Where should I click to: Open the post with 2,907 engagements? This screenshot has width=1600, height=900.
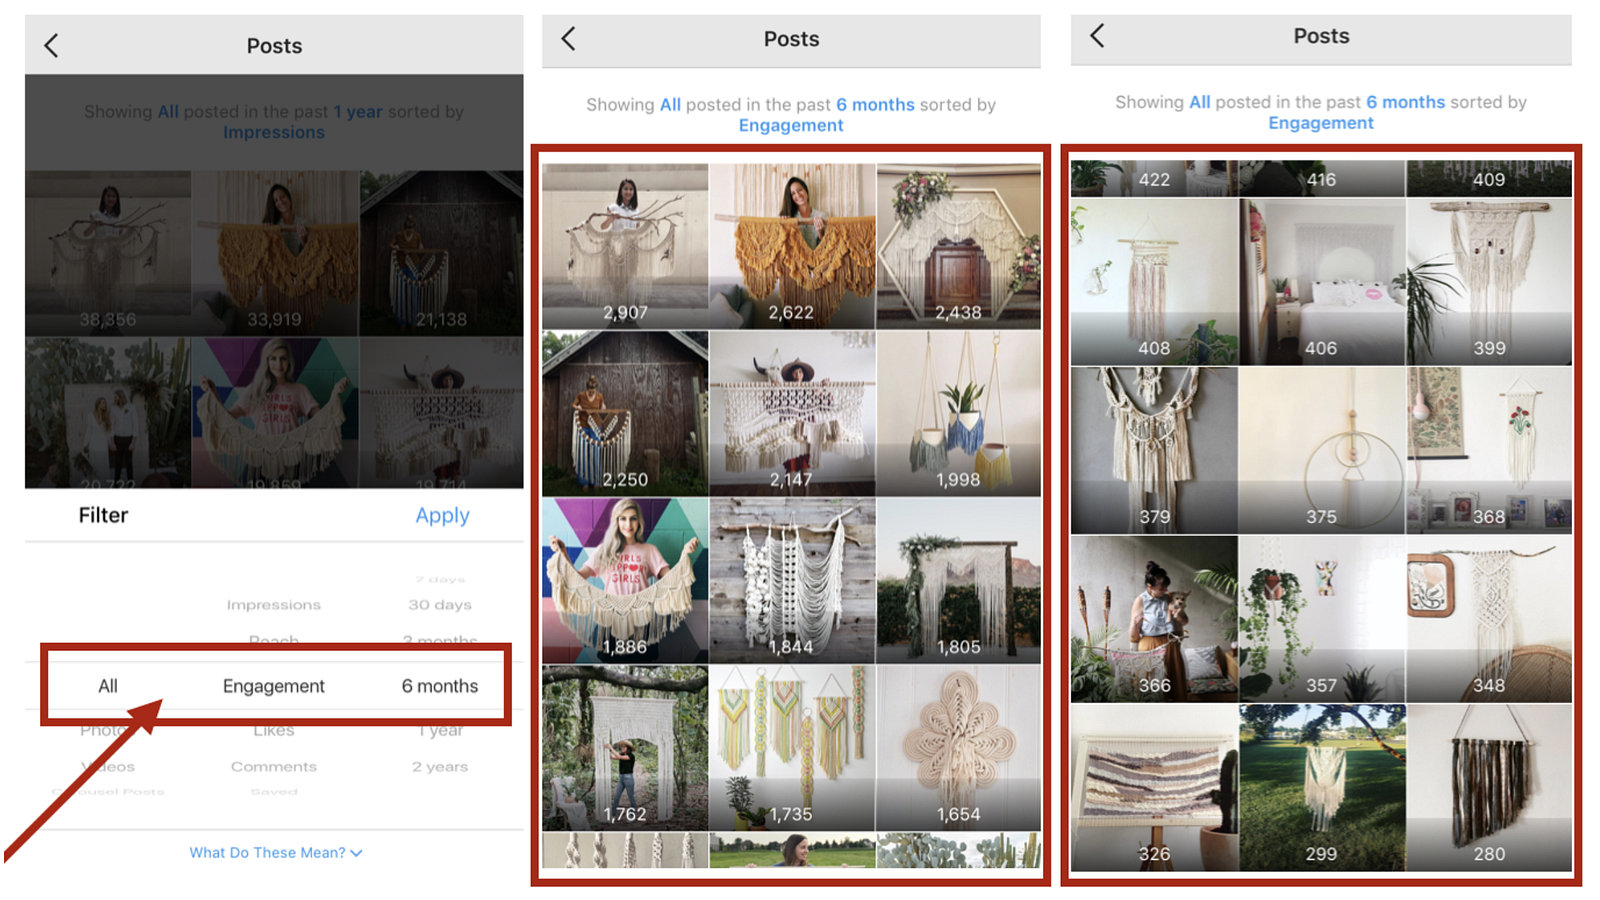click(x=625, y=246)
